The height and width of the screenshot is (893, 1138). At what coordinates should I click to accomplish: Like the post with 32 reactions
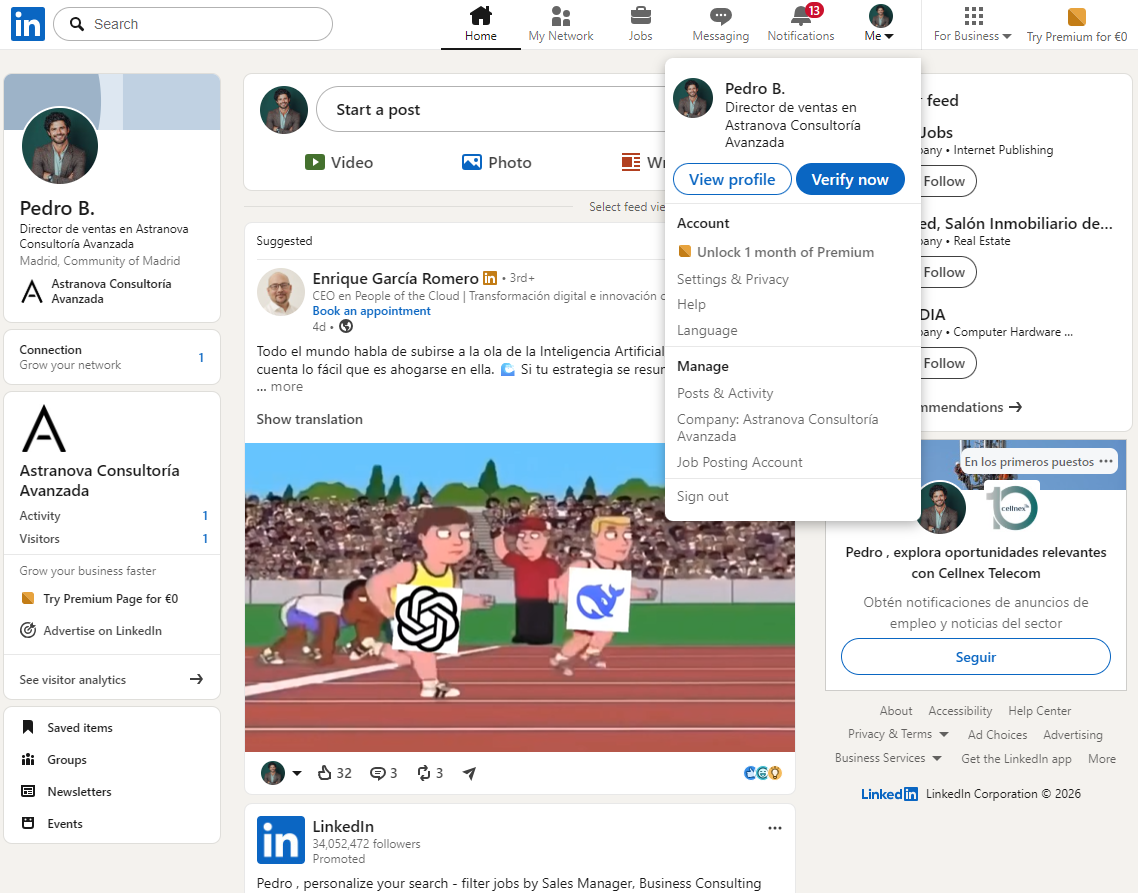[x=334, y=773]
